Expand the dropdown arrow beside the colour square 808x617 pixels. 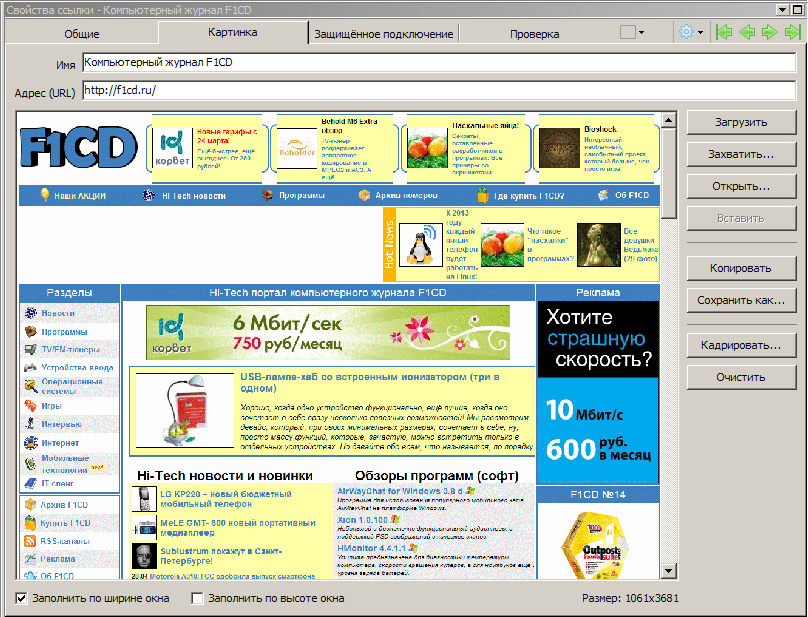(x=642, y=33)
